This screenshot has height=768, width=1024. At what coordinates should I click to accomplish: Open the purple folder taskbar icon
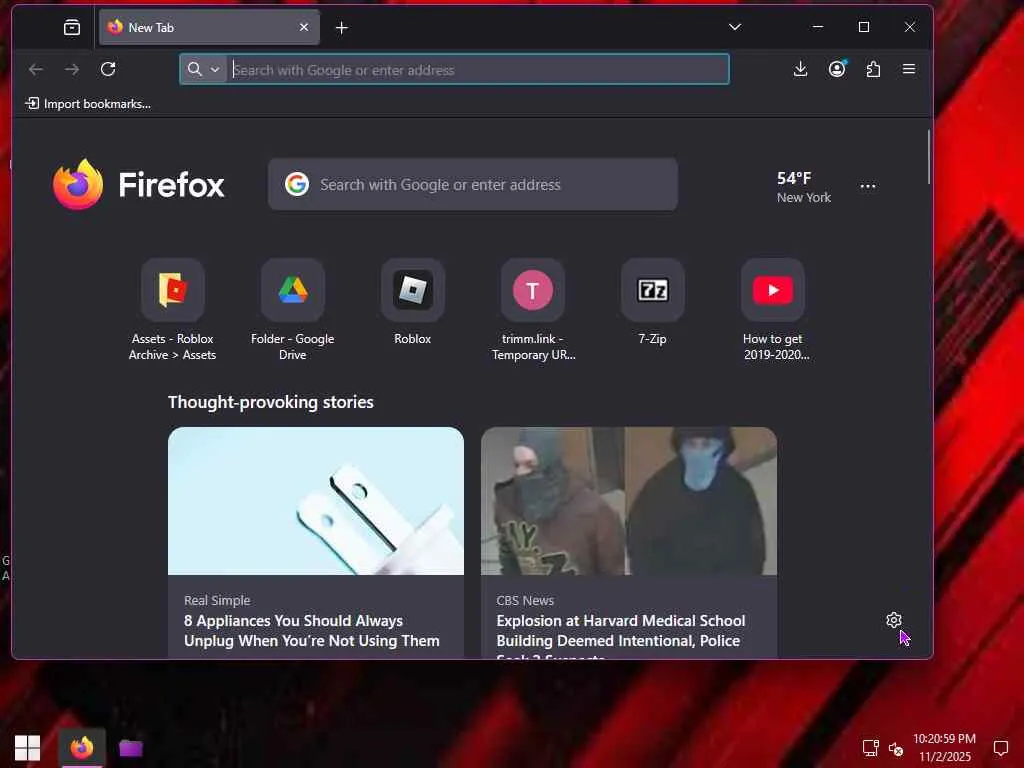pos(131,747)
